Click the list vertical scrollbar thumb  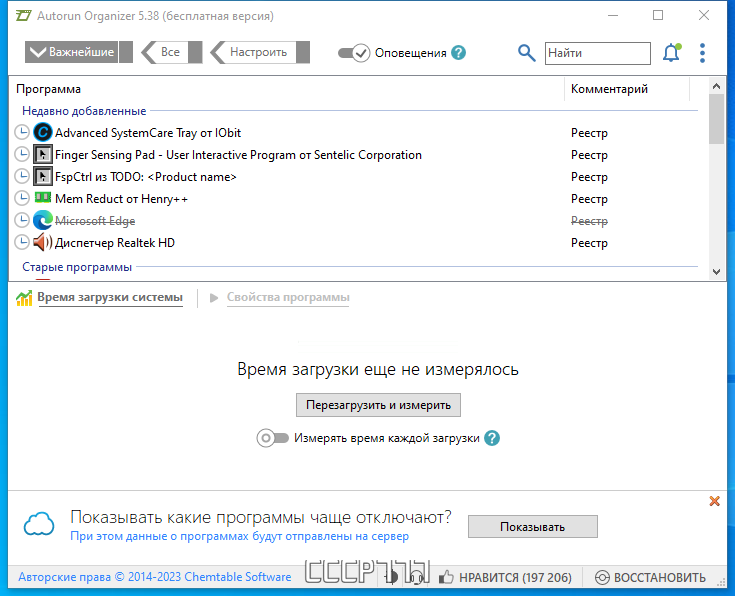716,119
